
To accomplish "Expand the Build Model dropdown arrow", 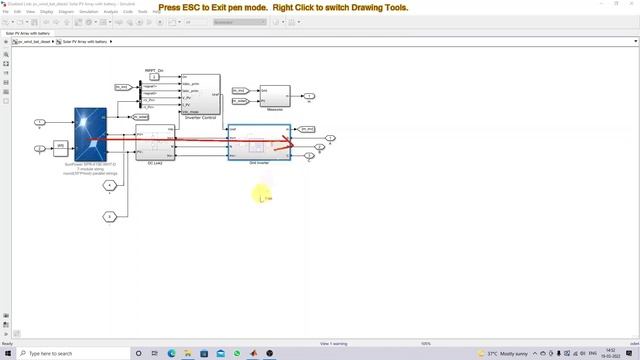I will [299, 22].
